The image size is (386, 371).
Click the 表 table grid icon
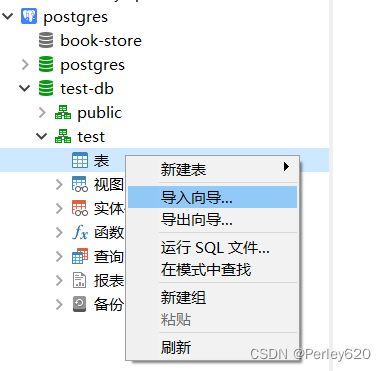[80, 160]
